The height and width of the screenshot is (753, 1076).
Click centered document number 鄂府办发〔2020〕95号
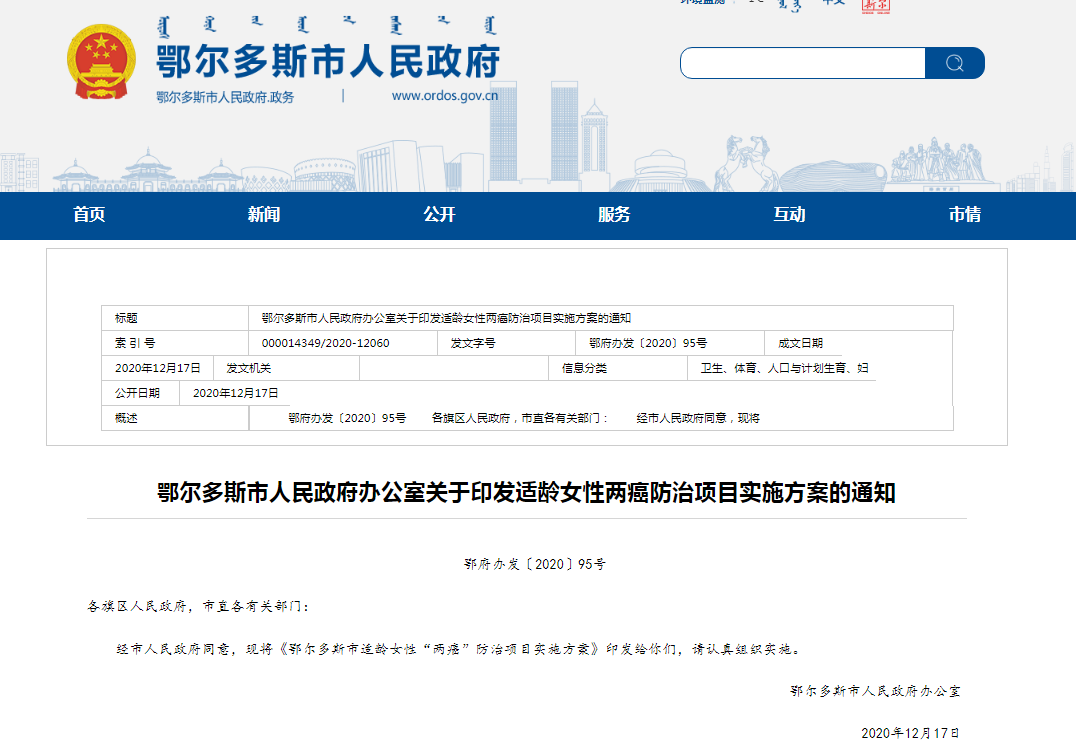click(535, 564)
